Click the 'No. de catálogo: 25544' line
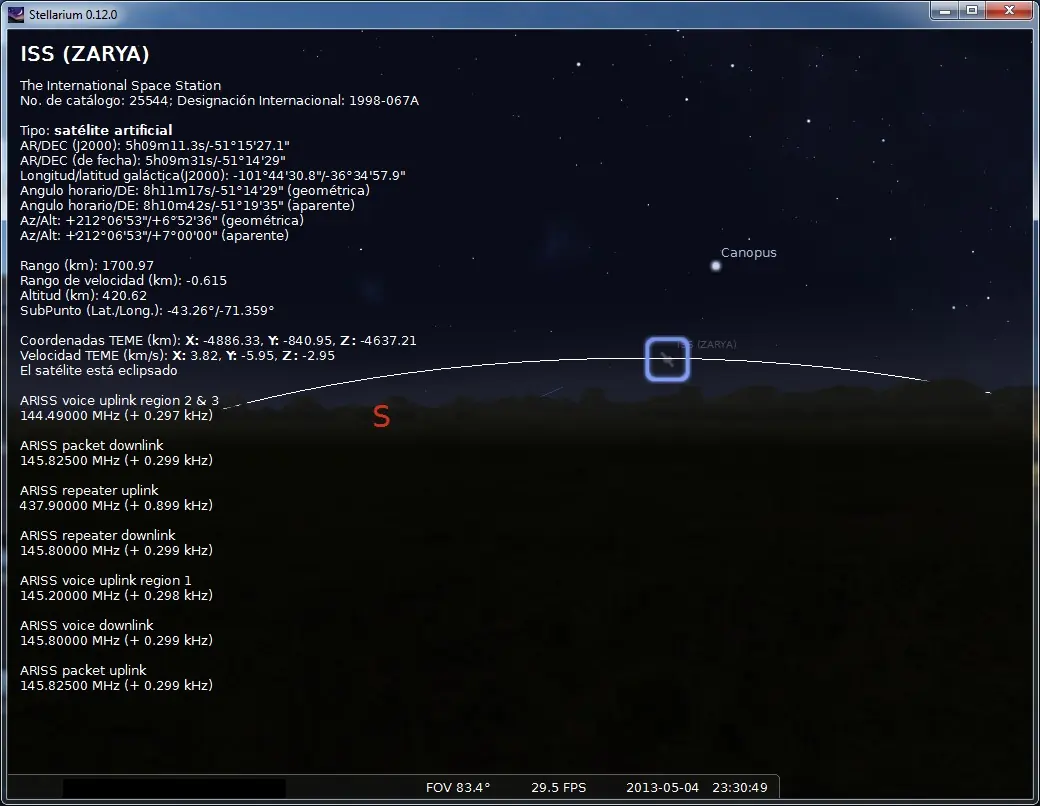 point(220,100)
